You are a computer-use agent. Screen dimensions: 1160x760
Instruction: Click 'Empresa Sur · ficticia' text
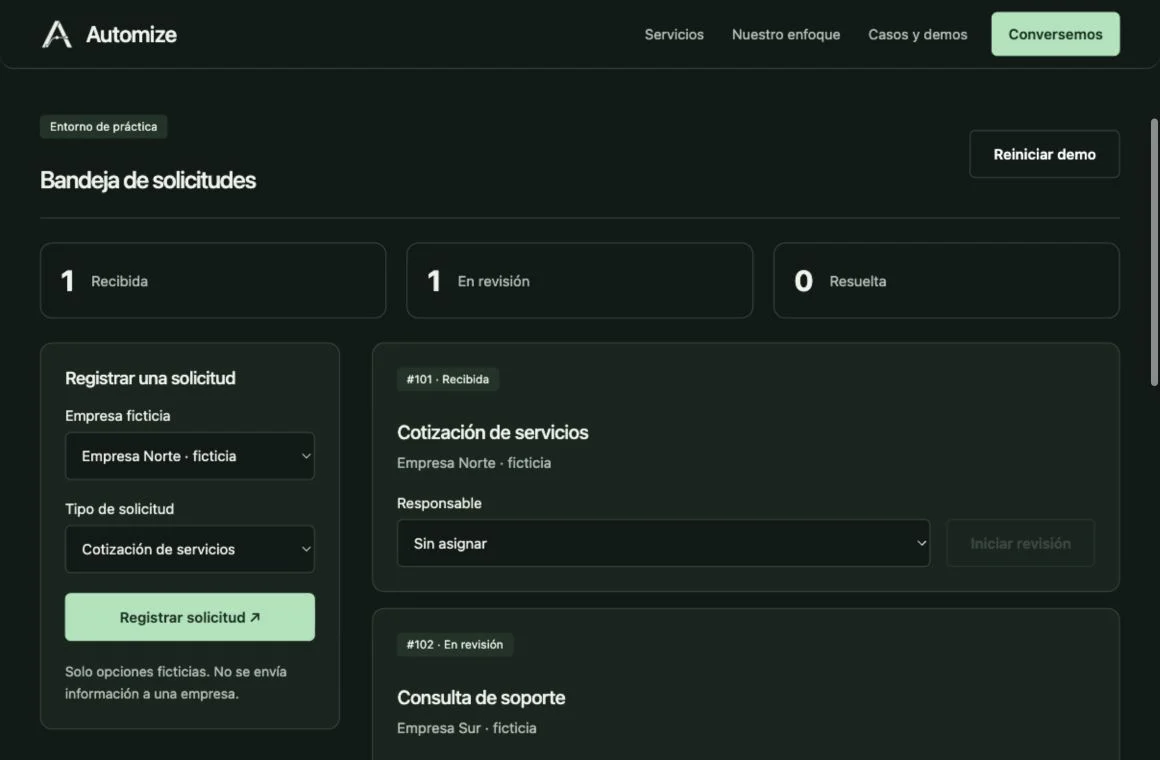pyautogui.click(x=467, y=728)
